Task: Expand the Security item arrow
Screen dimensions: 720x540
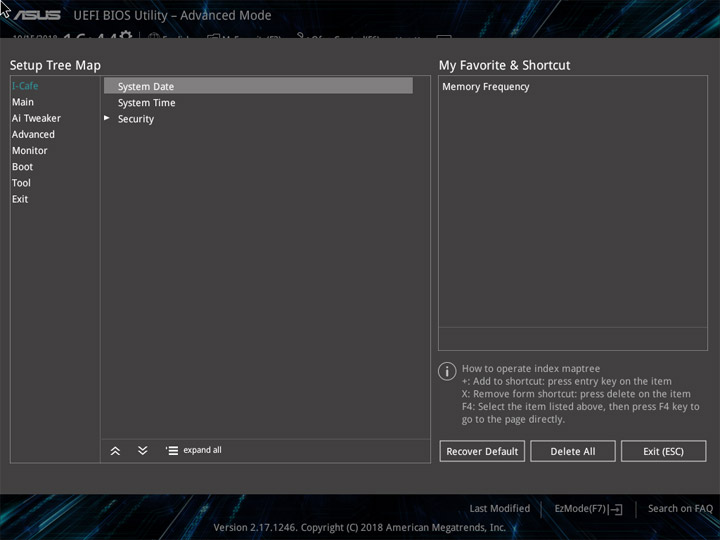Action: point(107,118)
